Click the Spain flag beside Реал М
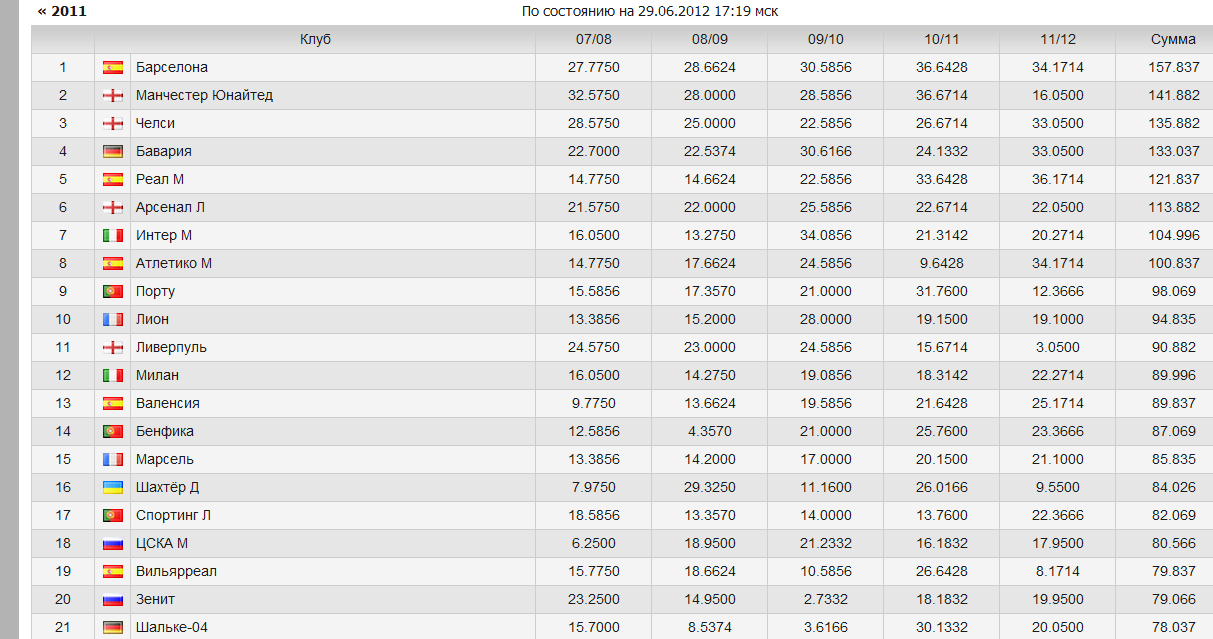 coord(113,180)
